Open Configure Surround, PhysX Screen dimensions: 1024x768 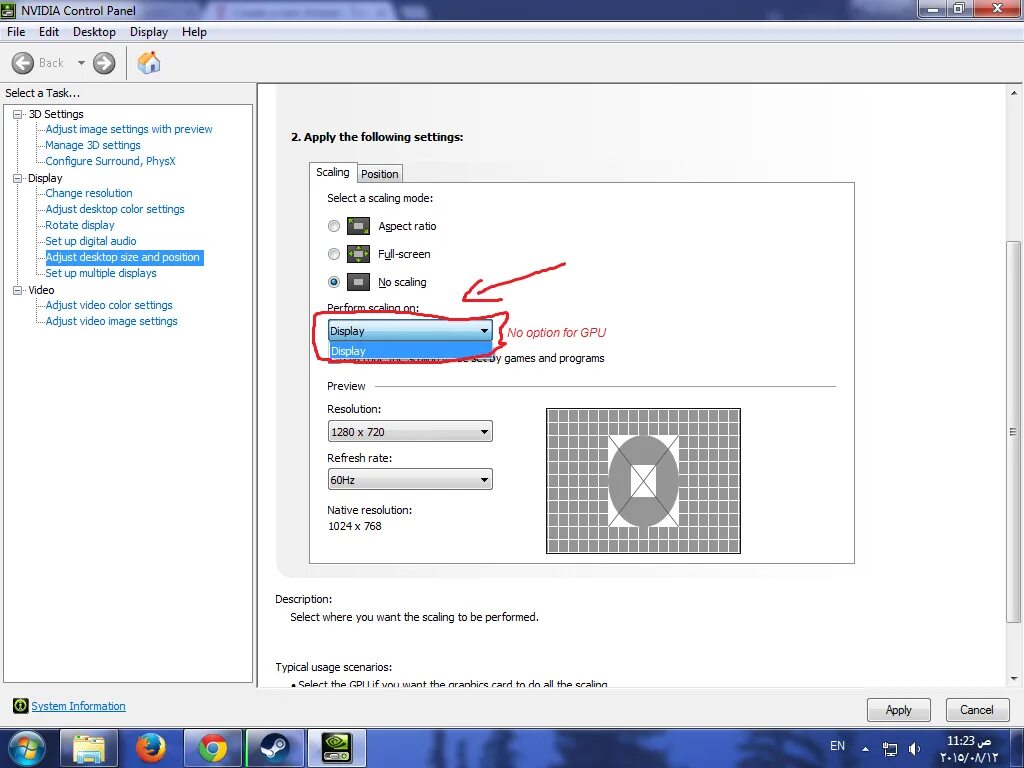pyautogui.click(x=110, y=161)
